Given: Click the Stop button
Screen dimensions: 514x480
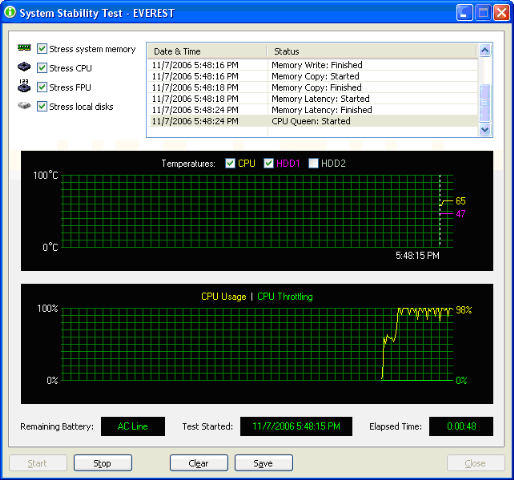Looking at the screenshot, I should coord(103,463).
